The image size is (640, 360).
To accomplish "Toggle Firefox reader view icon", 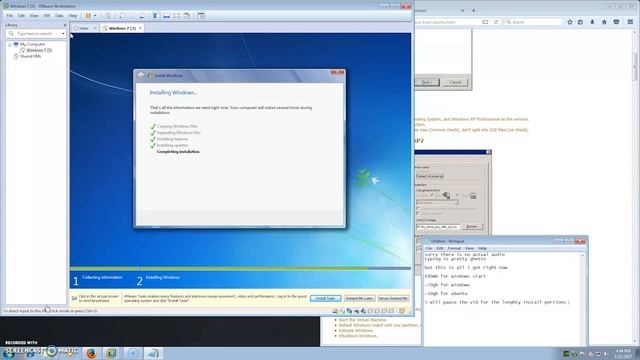I will point(485,22).
